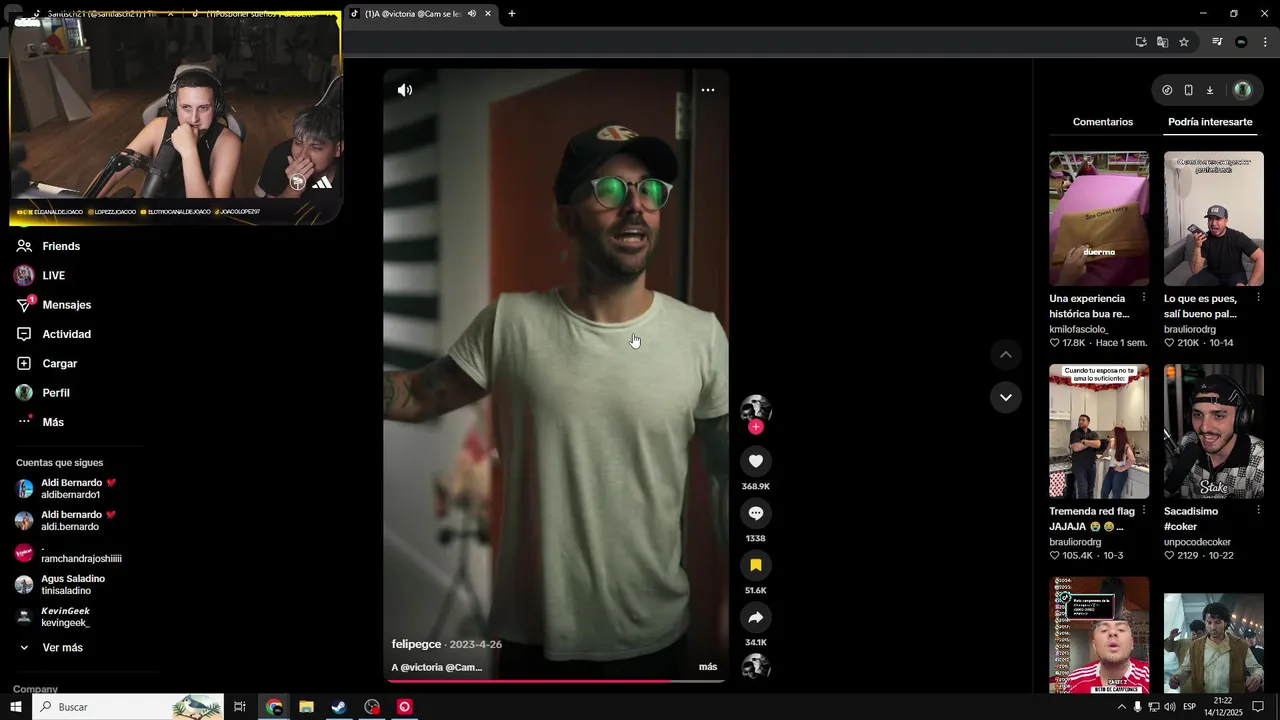Open Chrome media control icon
The width and height of the screenshot is (1280, 720).
coord(1217,42)
